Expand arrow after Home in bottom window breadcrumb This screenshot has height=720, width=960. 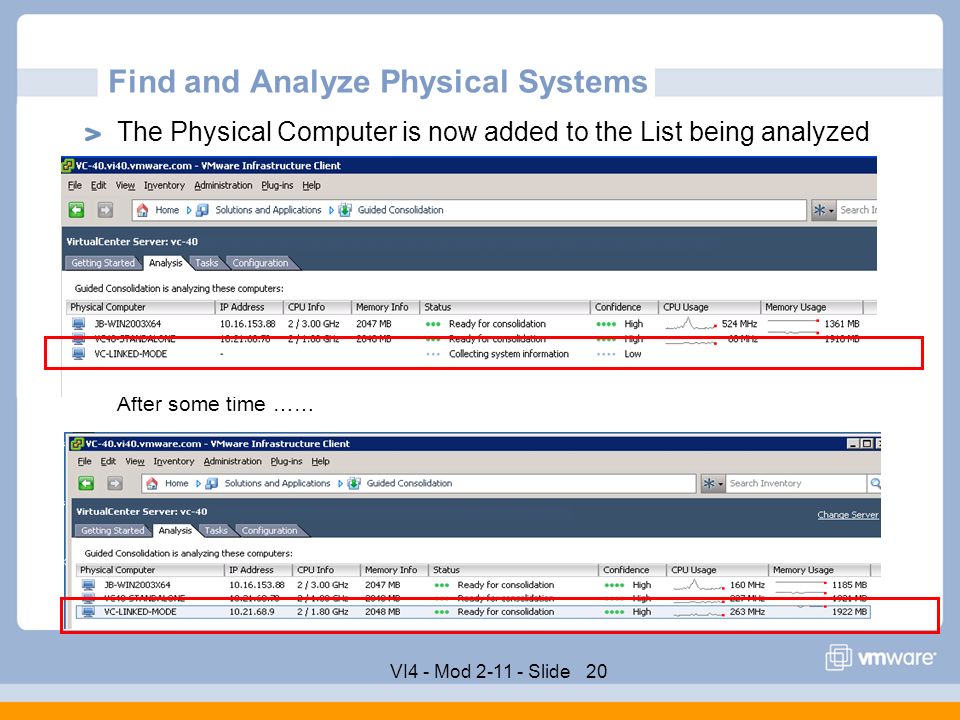pos(198,483)
